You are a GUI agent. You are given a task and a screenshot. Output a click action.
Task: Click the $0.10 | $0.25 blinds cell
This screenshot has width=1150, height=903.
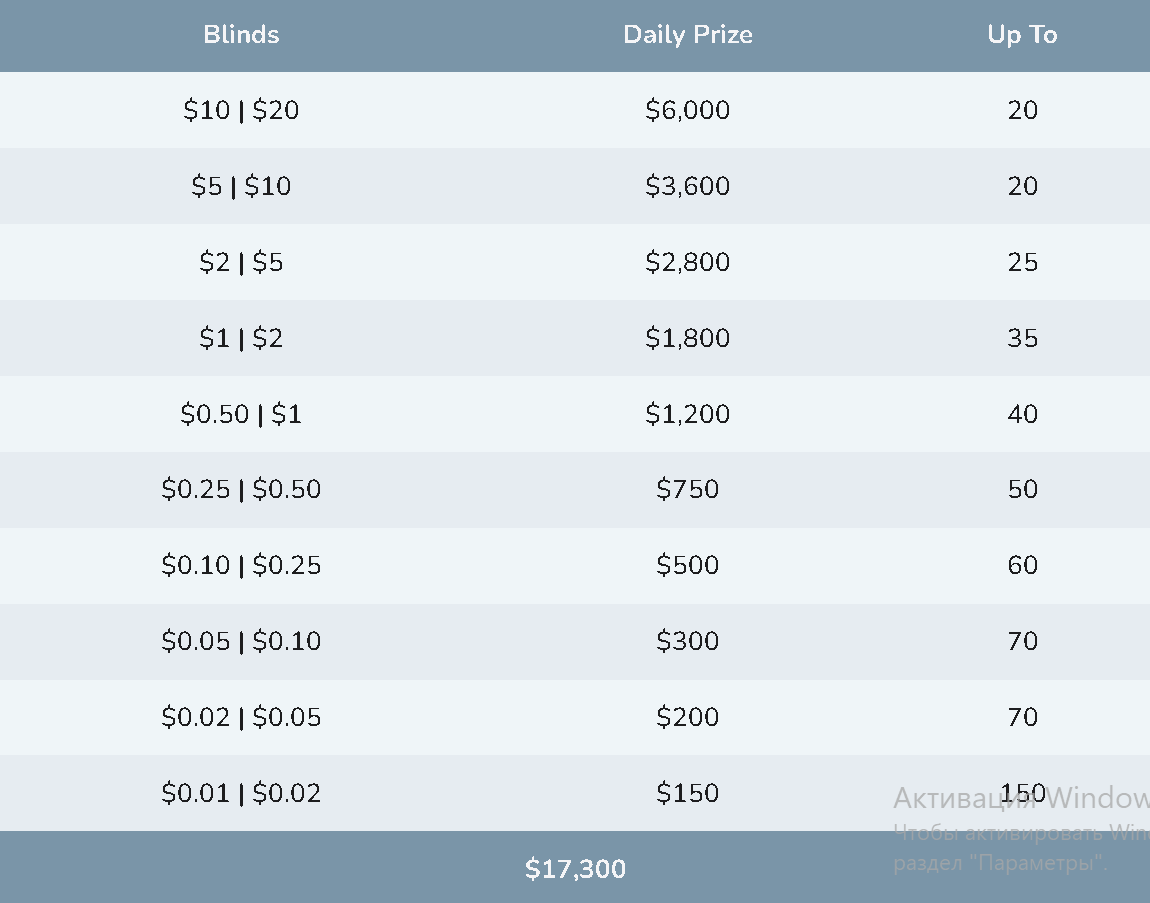[x=241, y=565]
